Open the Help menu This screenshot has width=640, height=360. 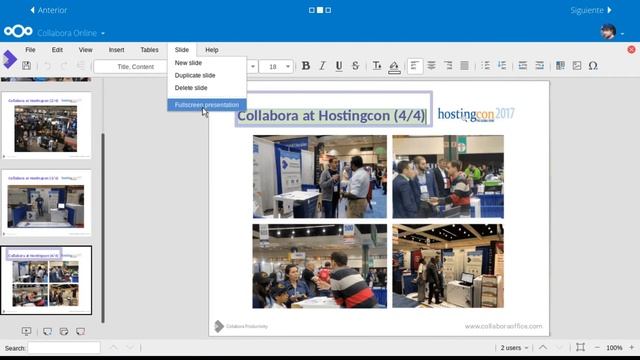pyautogui.click(x=212, y=50)
